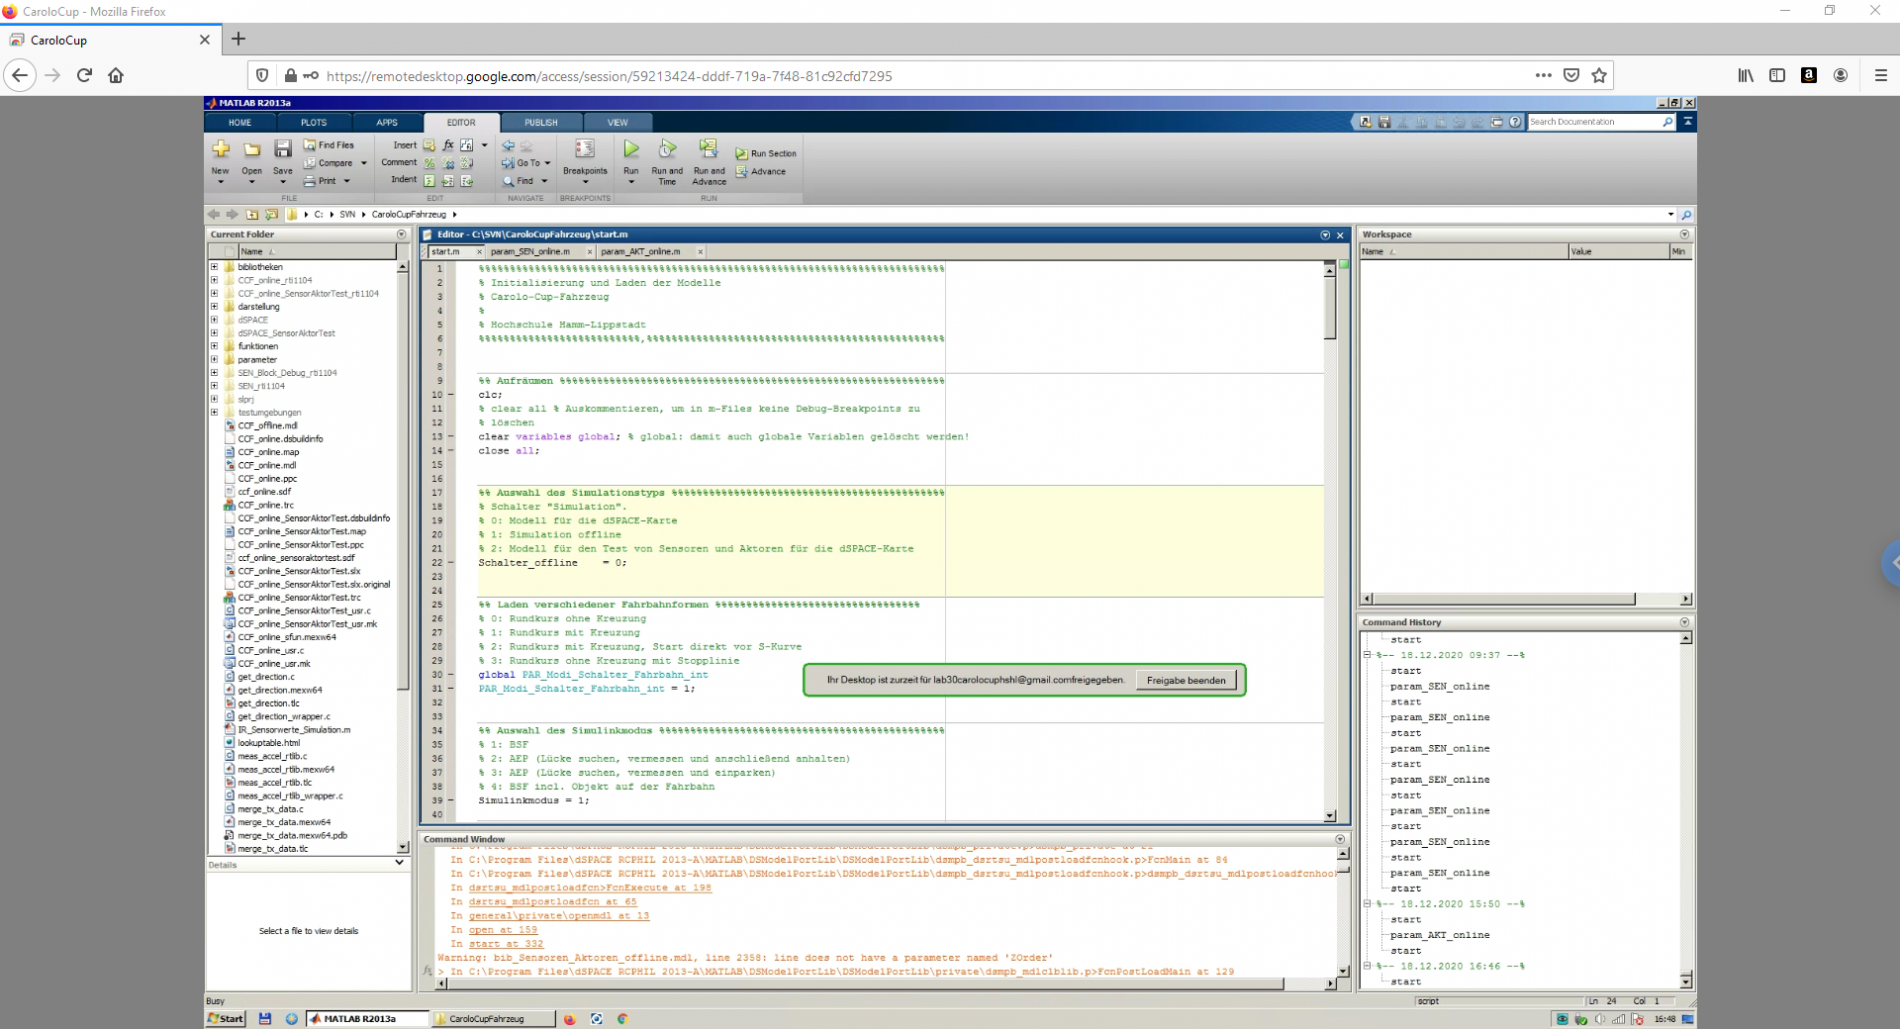Toggle breakpoint dash at line 22
Image resolution: width=1900 pixels, height=1029 pixels.
point(451,563)
